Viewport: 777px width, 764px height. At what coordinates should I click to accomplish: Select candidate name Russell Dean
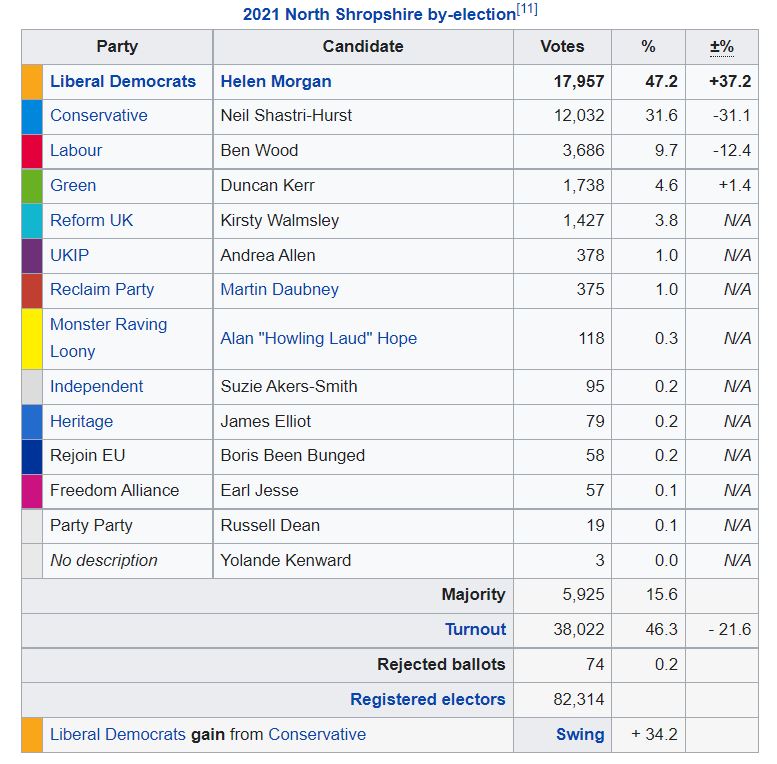[270, 525]
